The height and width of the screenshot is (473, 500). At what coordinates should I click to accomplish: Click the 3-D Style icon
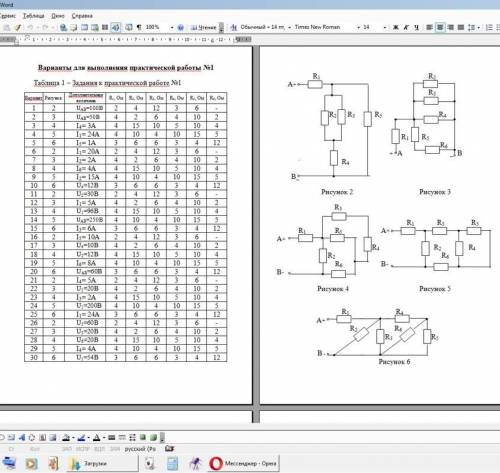pos(153,437)
